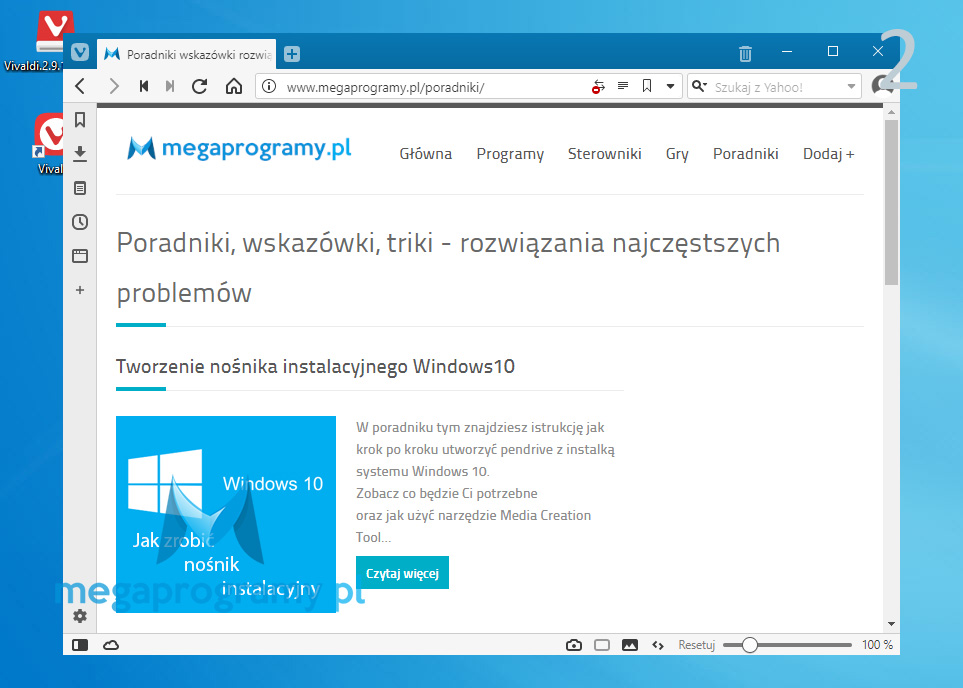This screenshot has width=963, height=688.
Task: Open the page tiling options
Action: [x=602, y=645]
